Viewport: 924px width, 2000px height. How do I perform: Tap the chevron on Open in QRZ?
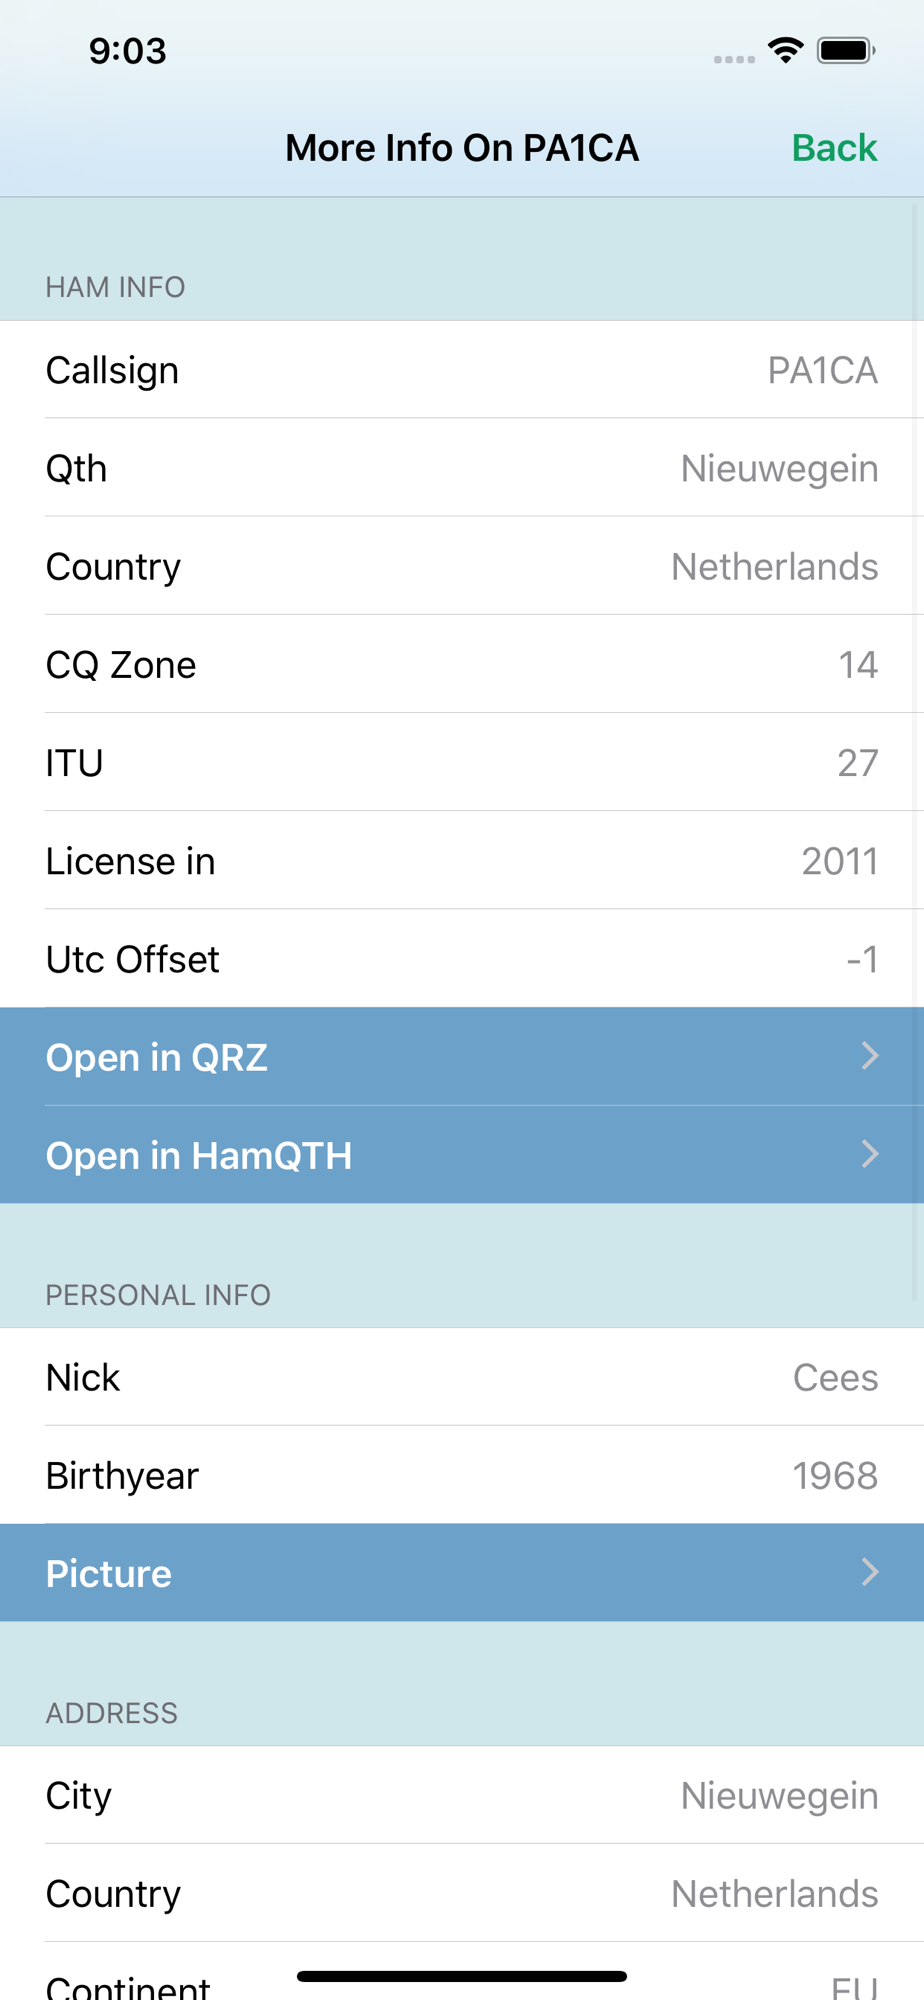pos(870,1056)
